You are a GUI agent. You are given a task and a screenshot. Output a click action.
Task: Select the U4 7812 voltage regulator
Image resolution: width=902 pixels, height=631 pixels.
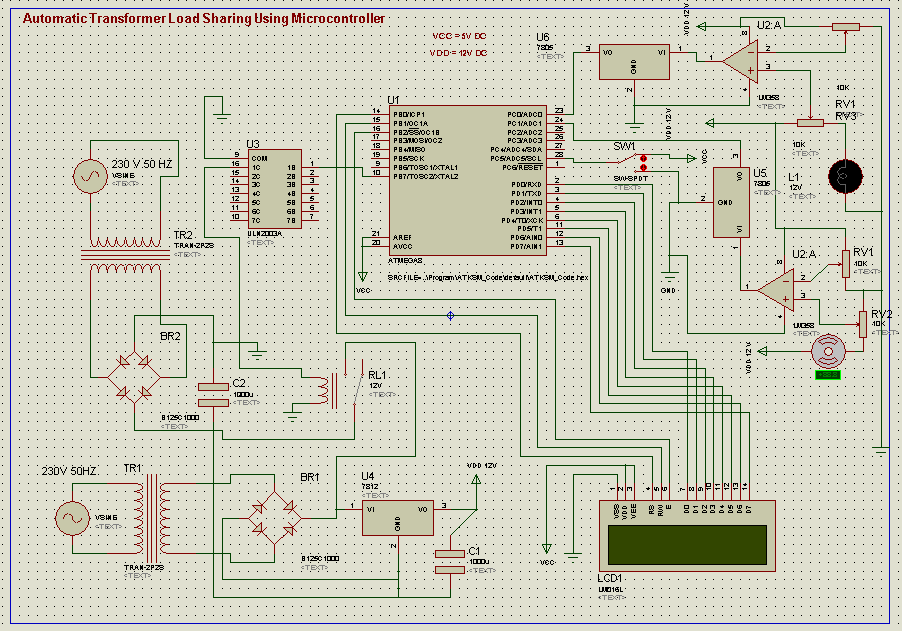[398, 517]
